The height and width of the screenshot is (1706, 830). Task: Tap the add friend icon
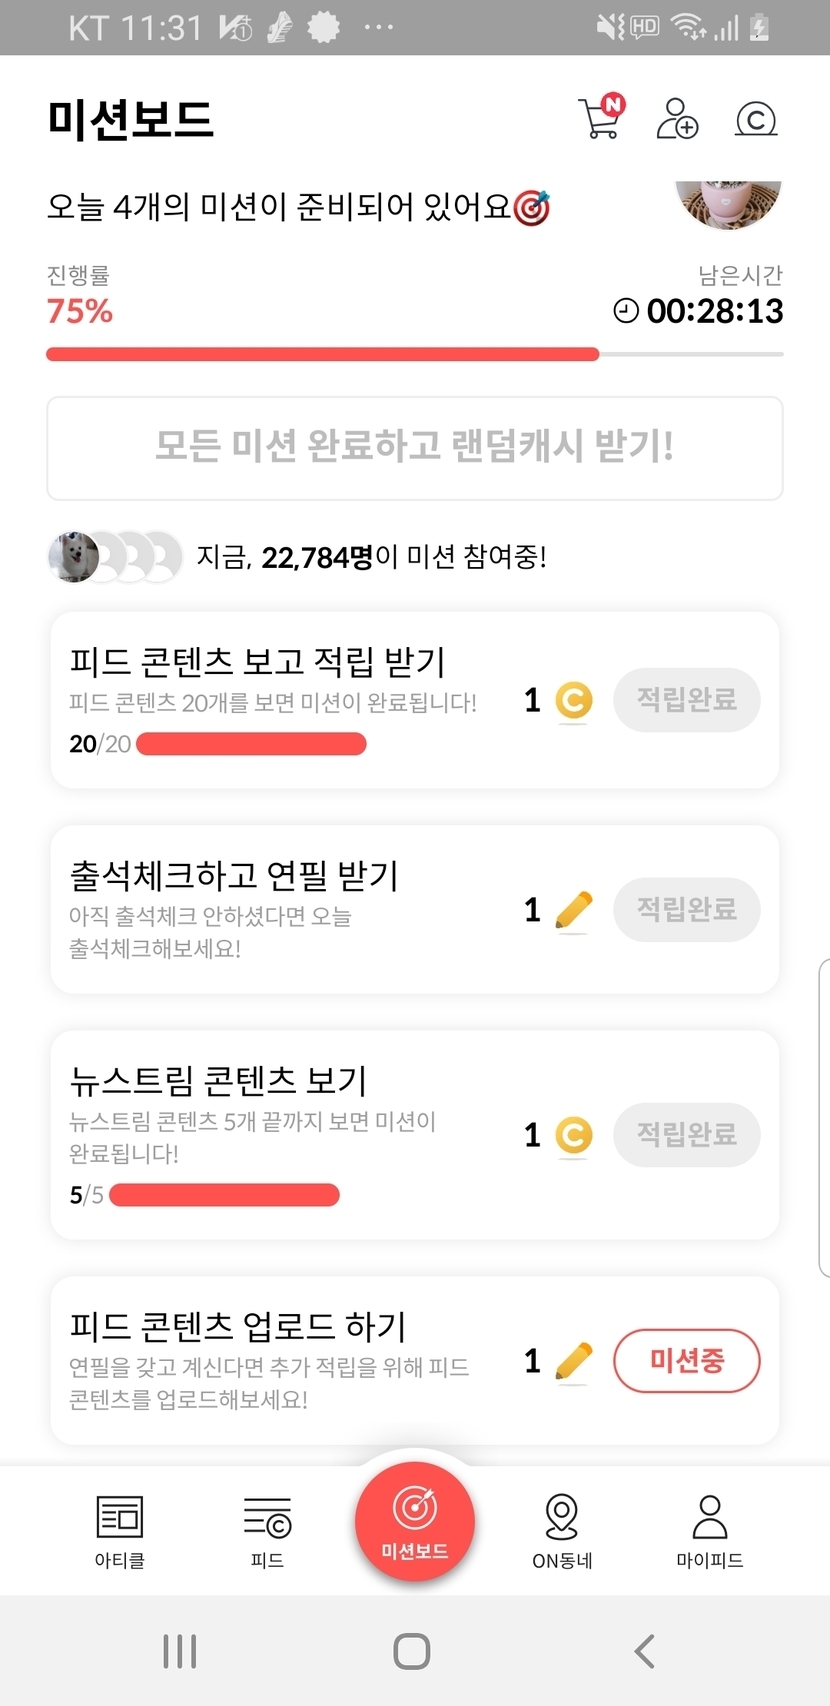click(x=677, y=118)
